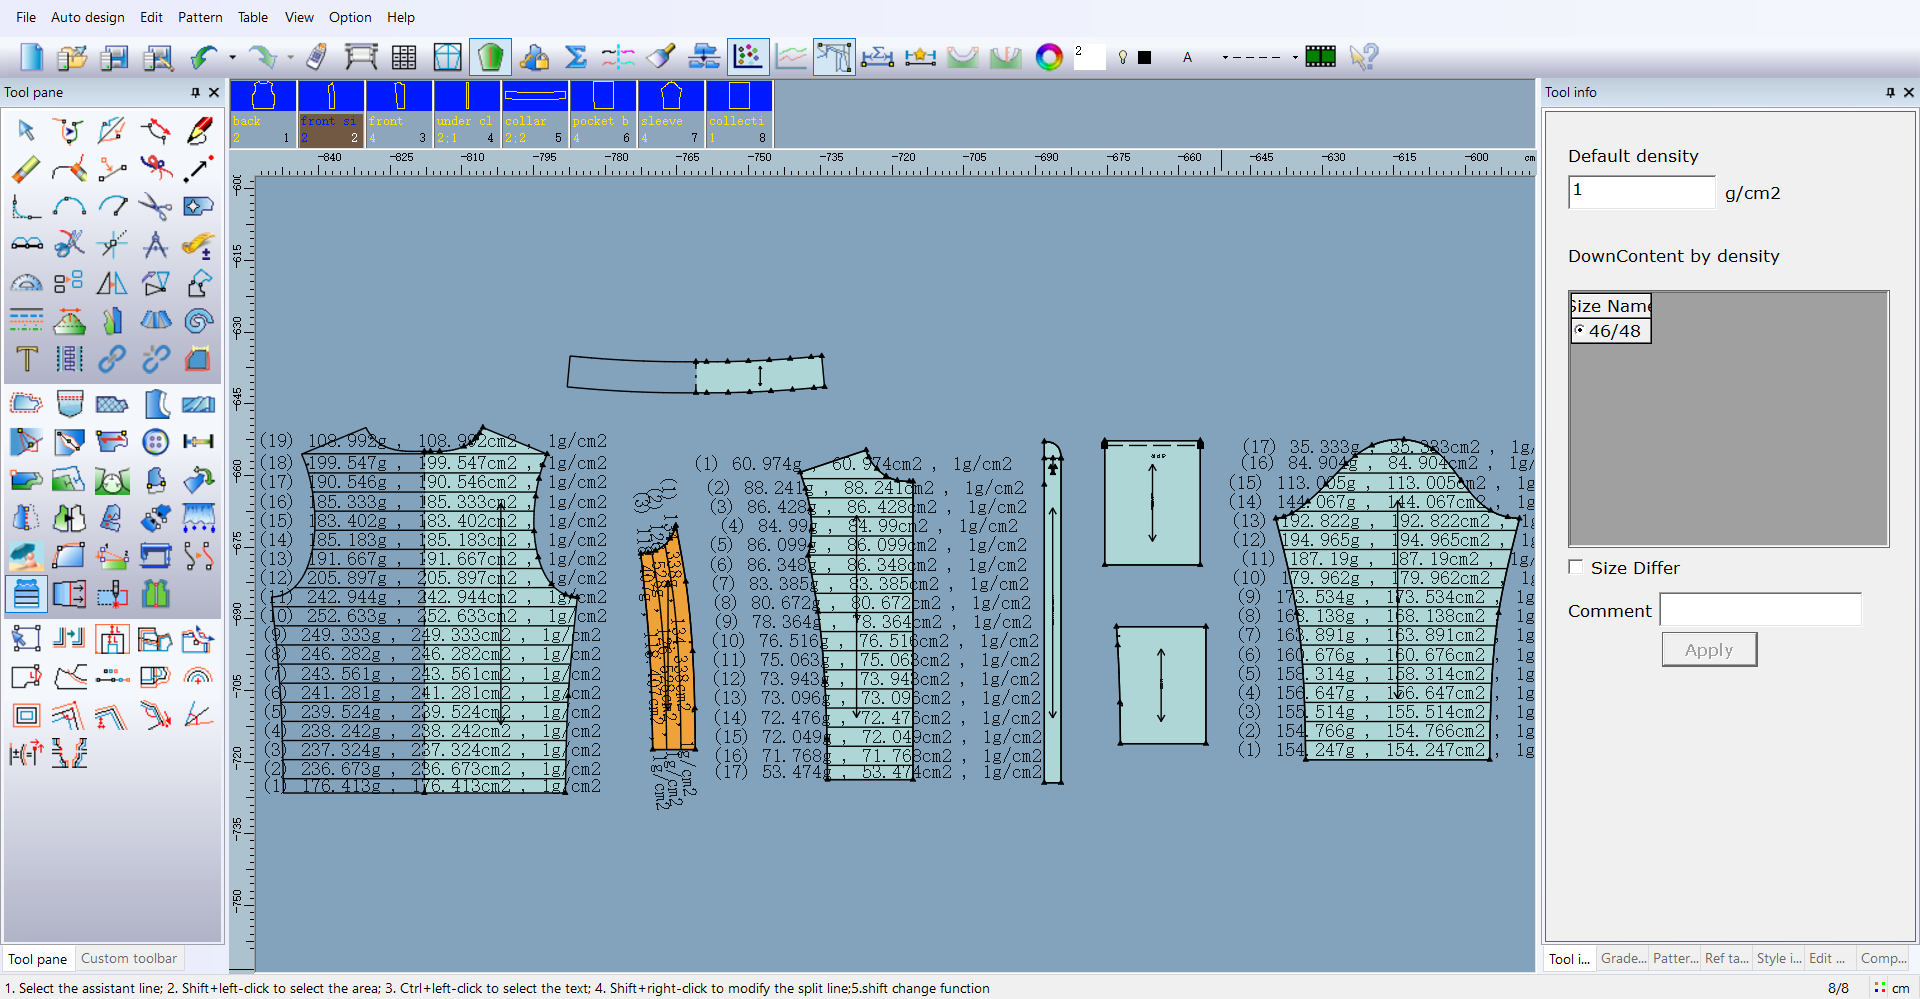Select the button placement tool
The image size is (1920, 999).
(155, 442)
